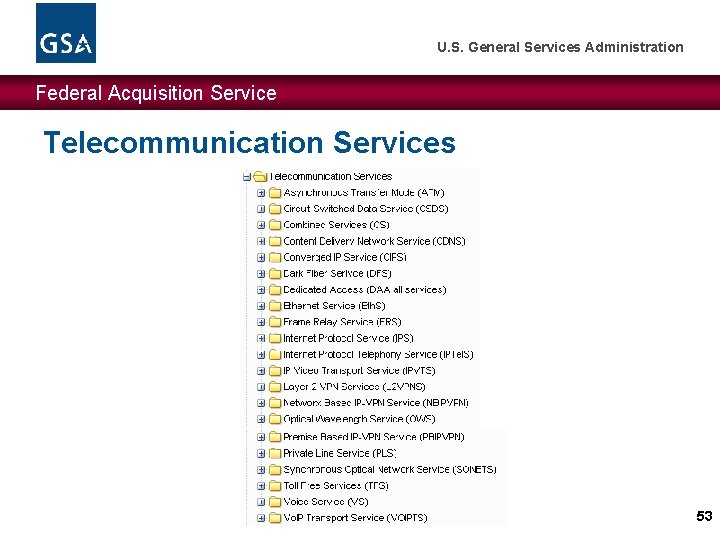The width and height of the screenshot is (720, 540).
Task: Select Dedicated Access (DAA all services)
Action: pos(364,290)
